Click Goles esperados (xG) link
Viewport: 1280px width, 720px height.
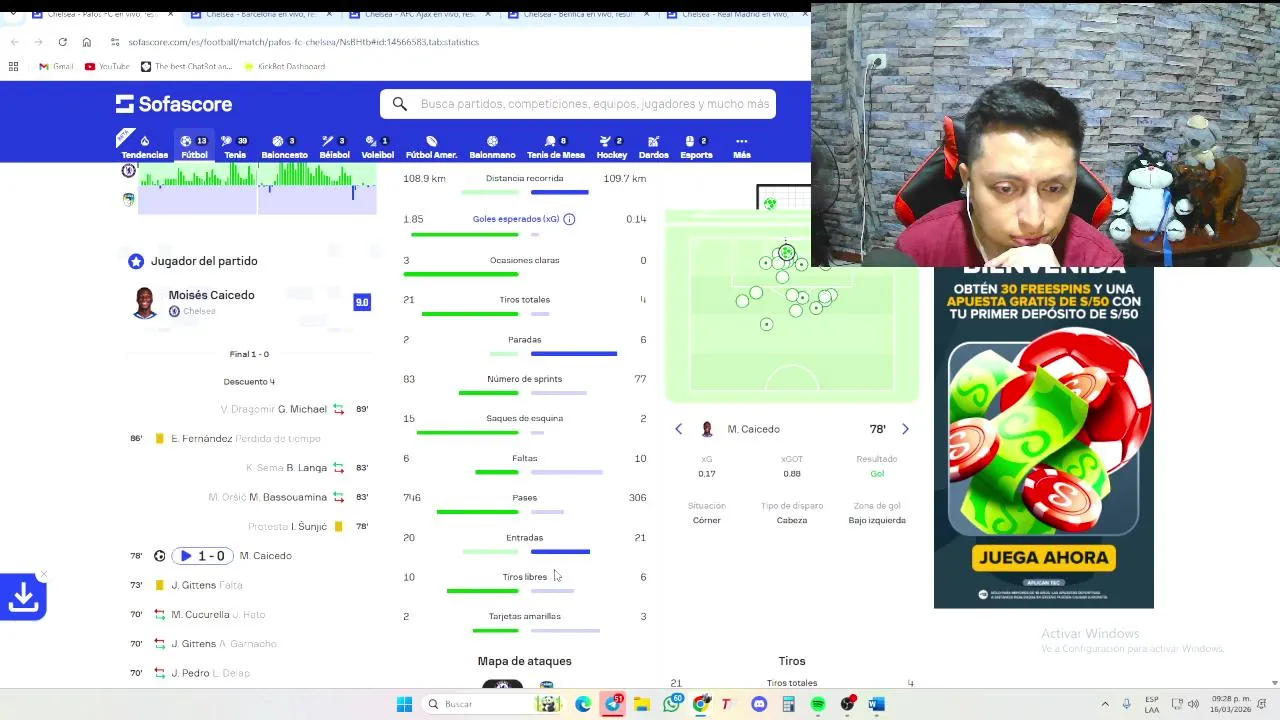[x=516, y=219]
